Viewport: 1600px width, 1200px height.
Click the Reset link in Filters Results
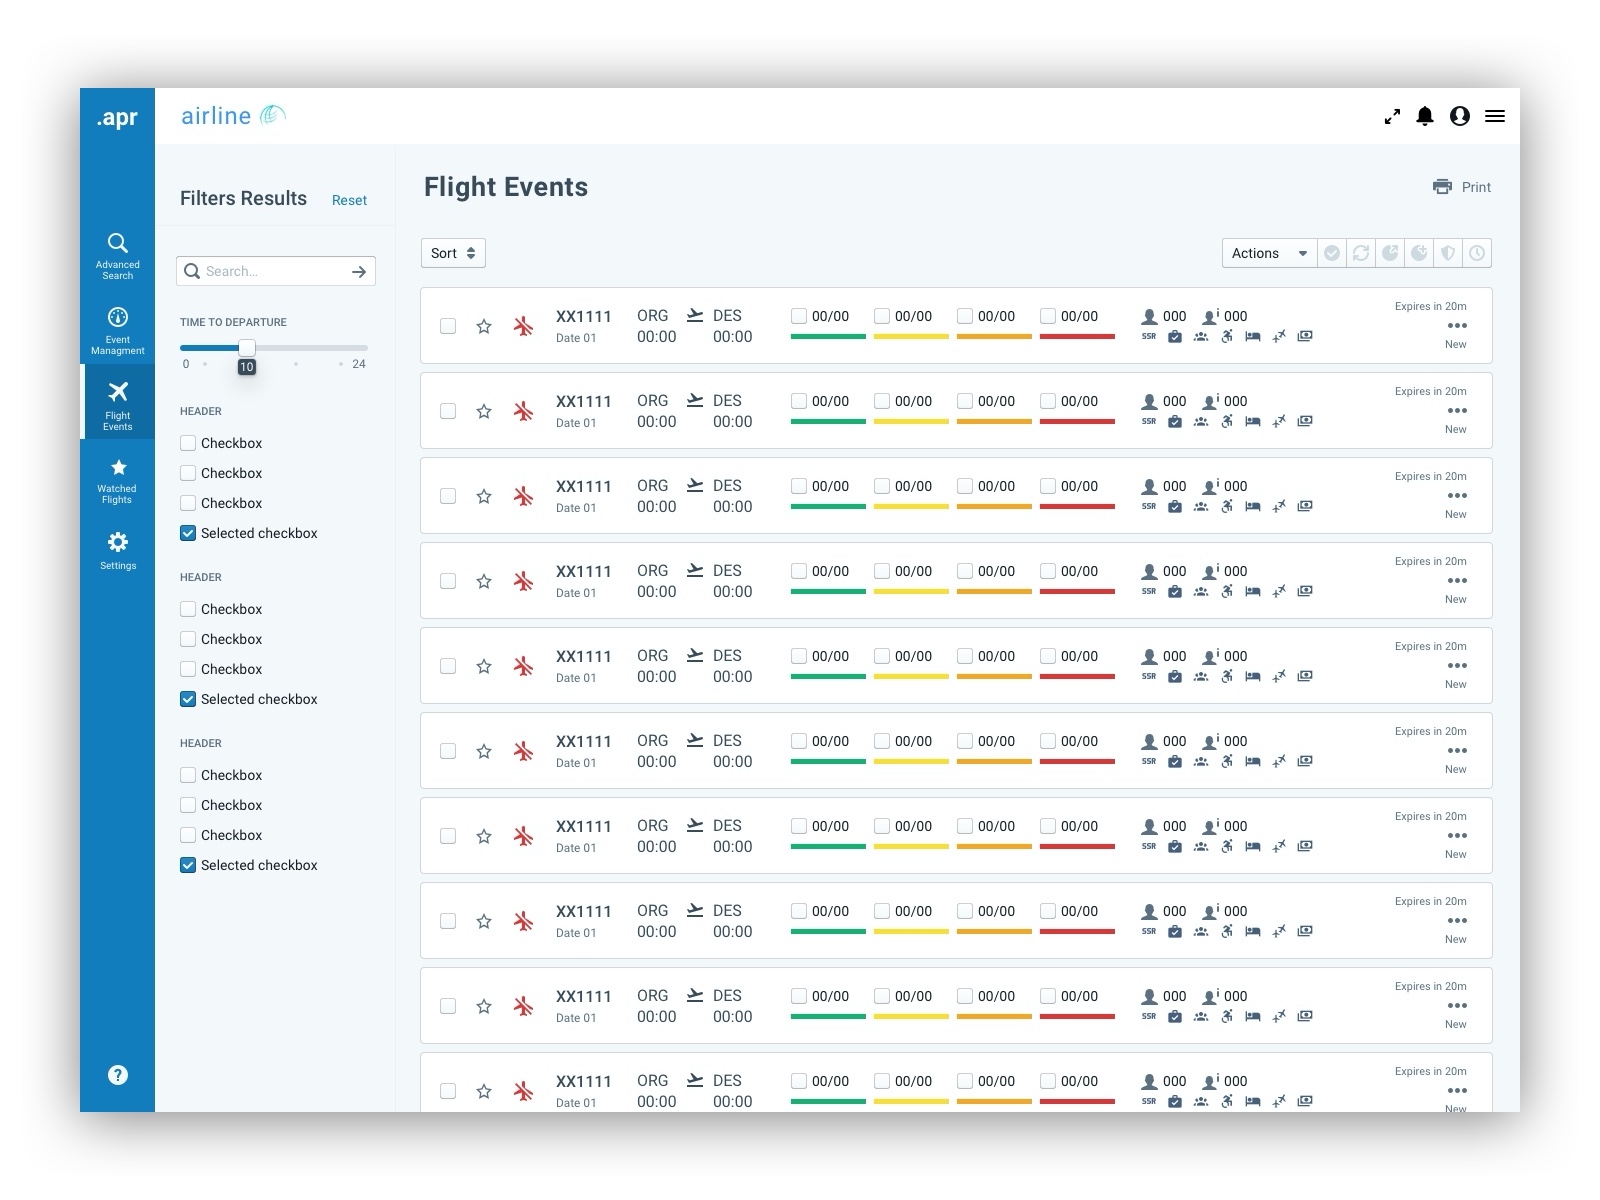pyautogui.click(x=349, y=200)
